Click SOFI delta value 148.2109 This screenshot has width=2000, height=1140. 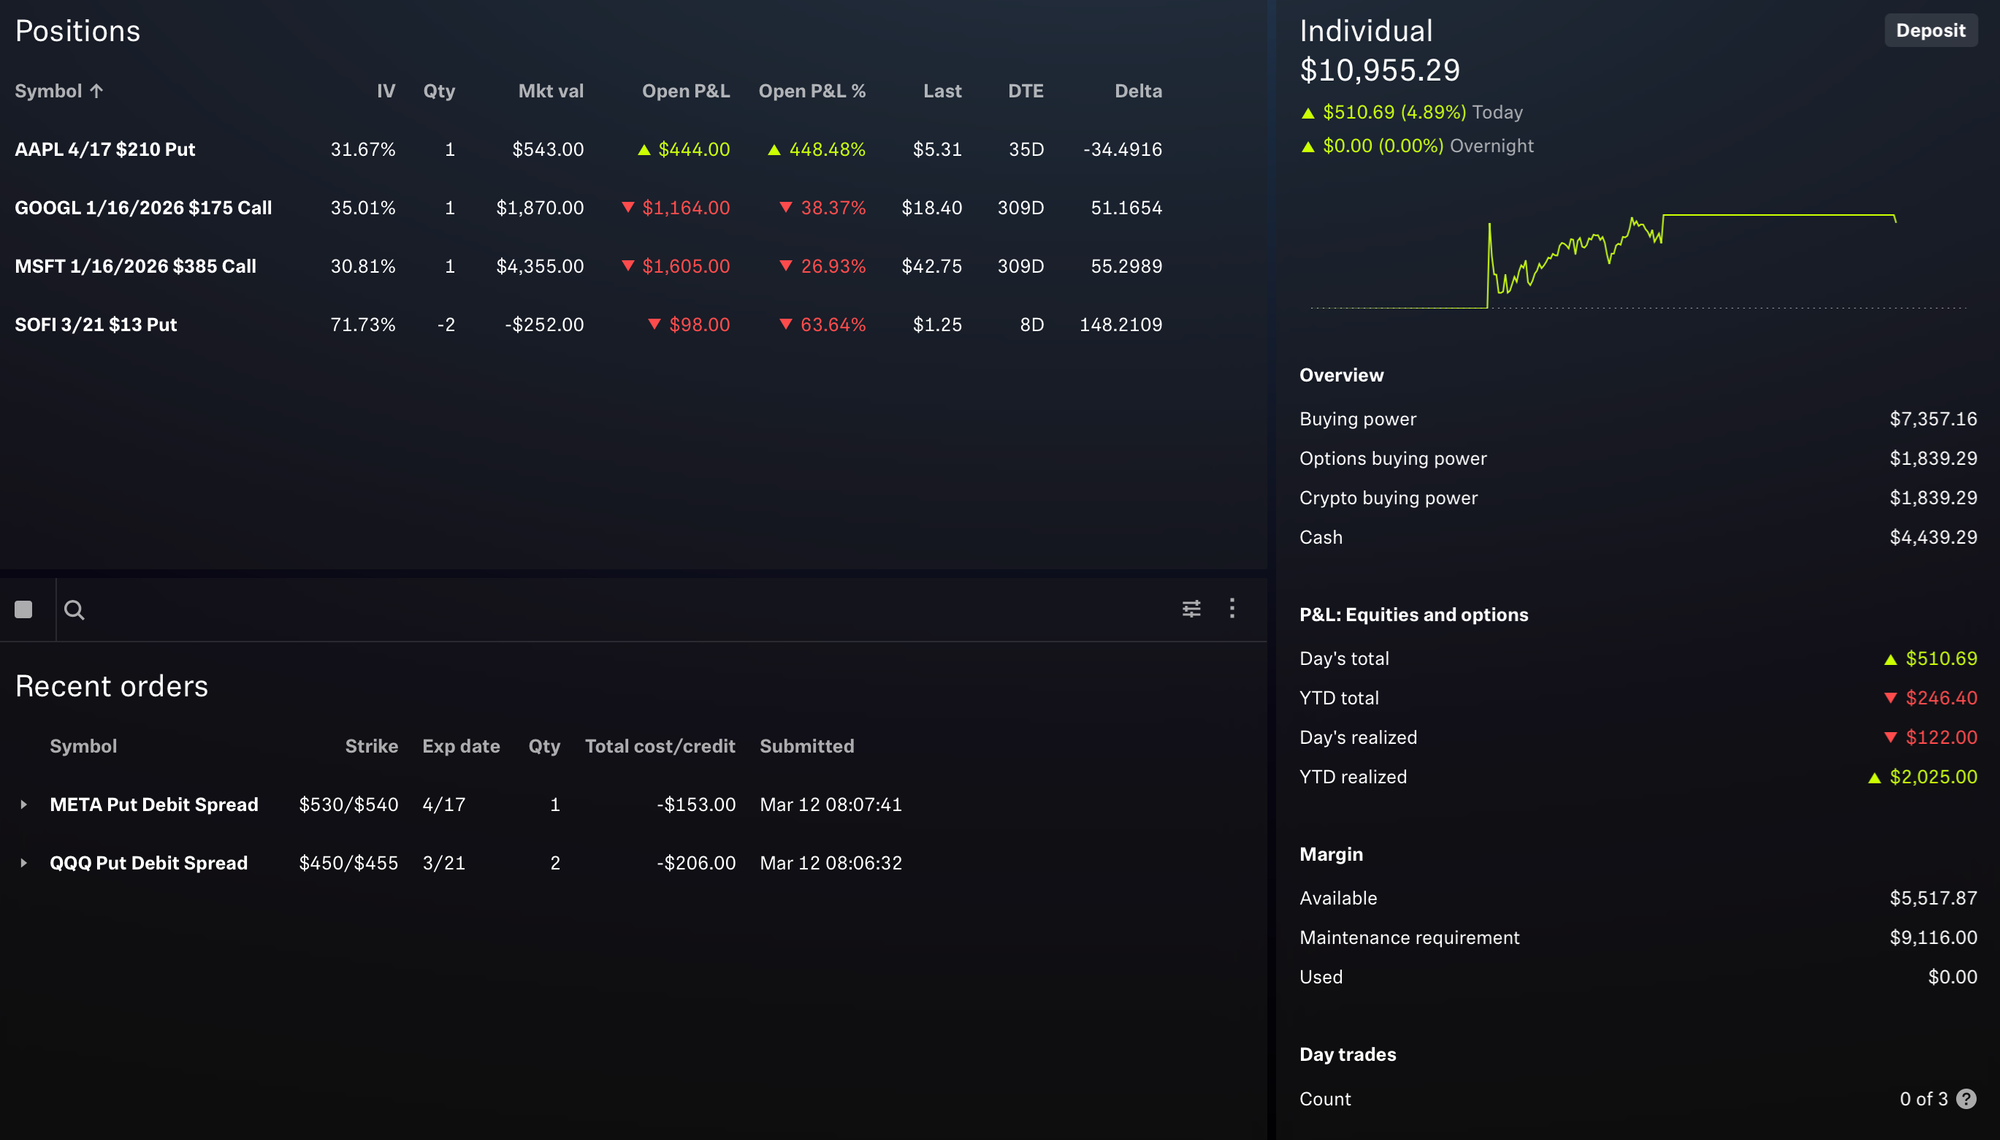(x=1121, y=325)
